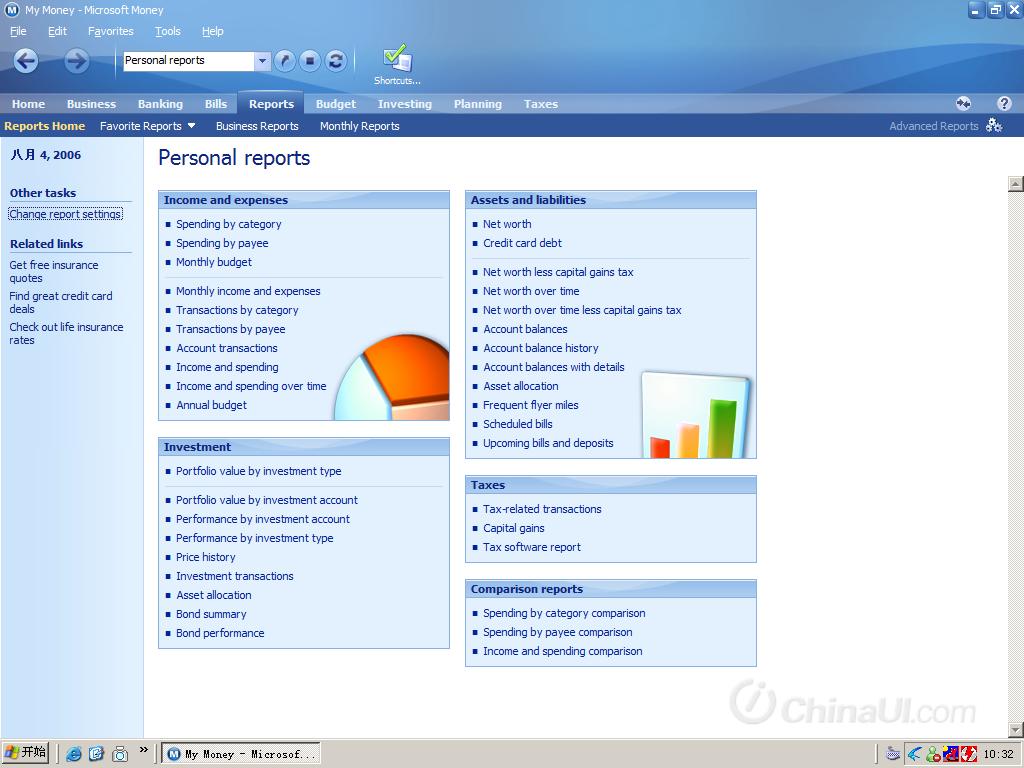Open the Windows Start button
This screenshot has width=1024, height=768.
point(25,753)
